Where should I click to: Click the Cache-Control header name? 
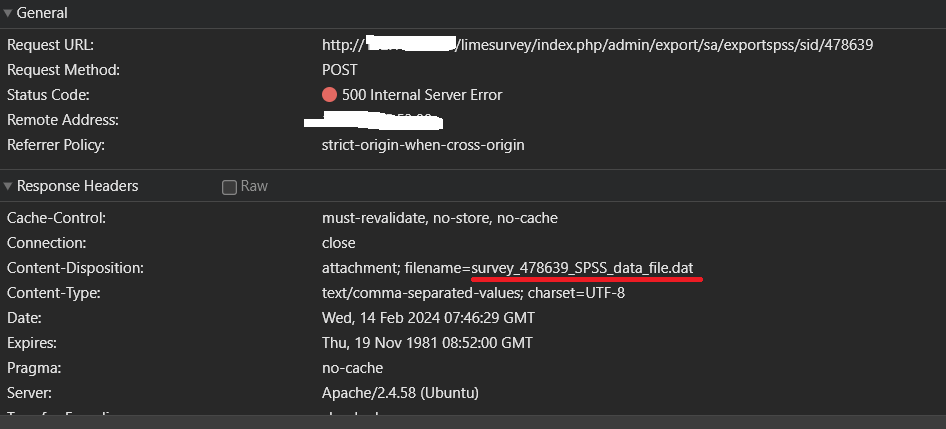(x=56, y=218)
